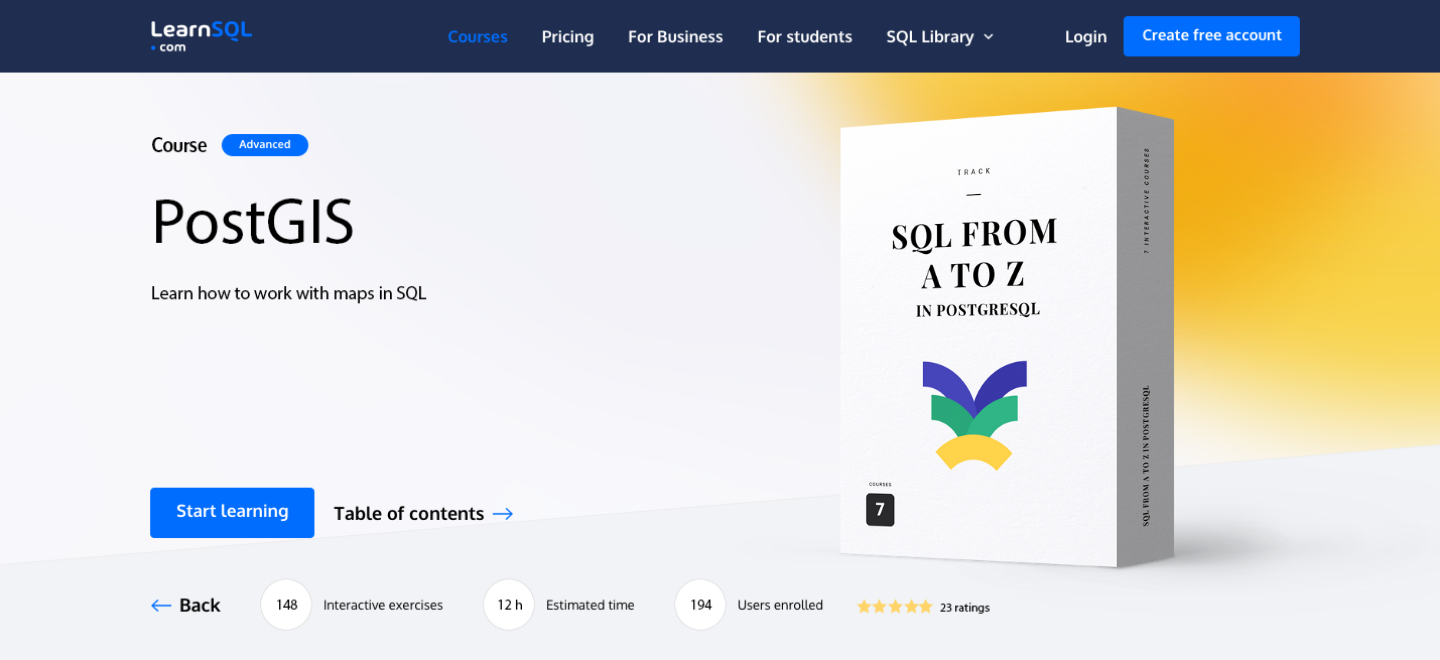The image size is (1440, 660).
Task: Click the arrow next to Table of contents
Action: 503,514
